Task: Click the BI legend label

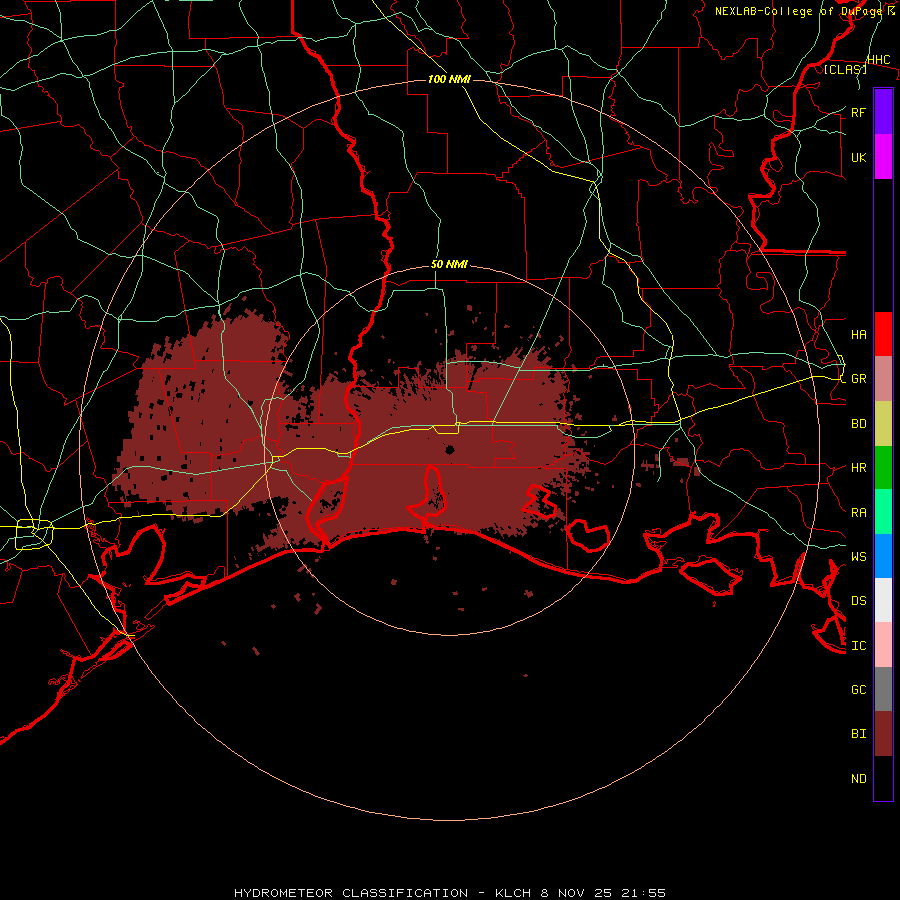Action: pos(859,734)
